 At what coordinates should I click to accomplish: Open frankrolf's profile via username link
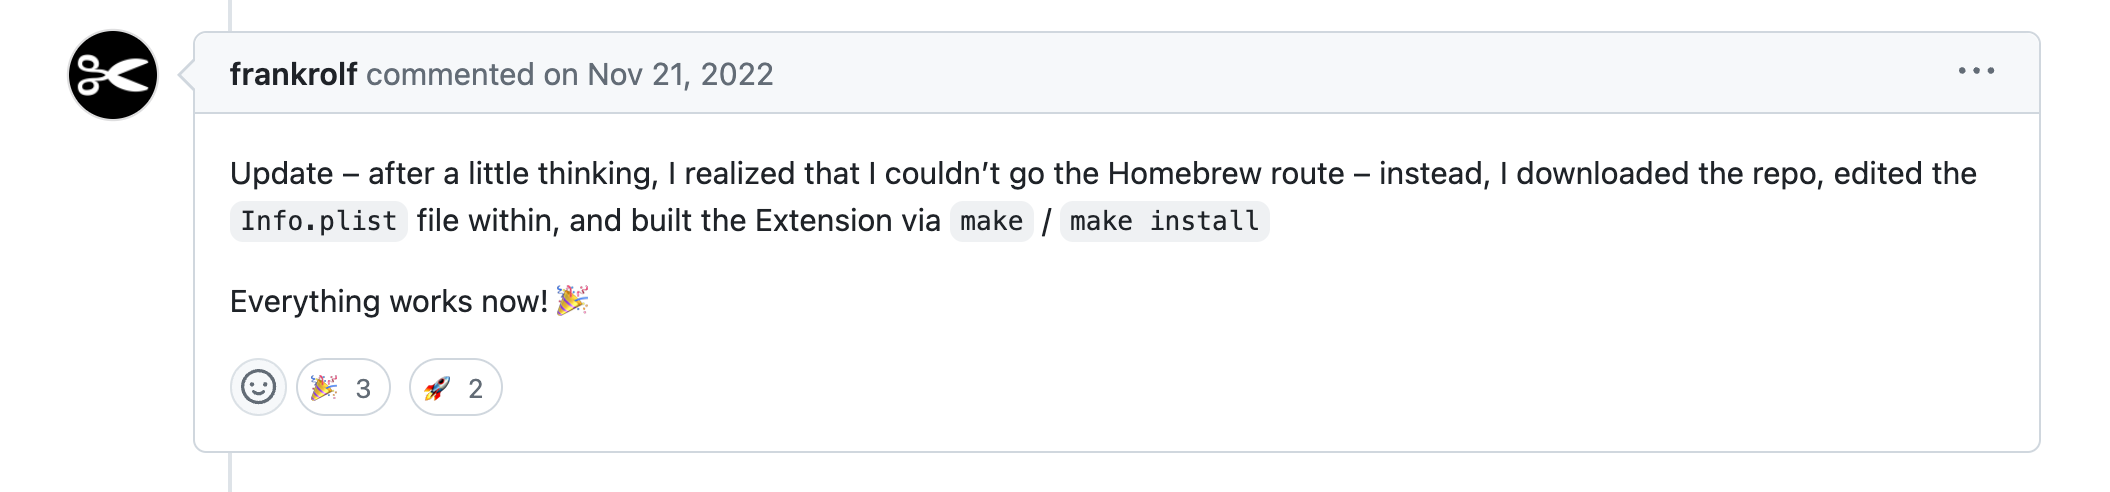pyautogui.click(x=293, y=74)
